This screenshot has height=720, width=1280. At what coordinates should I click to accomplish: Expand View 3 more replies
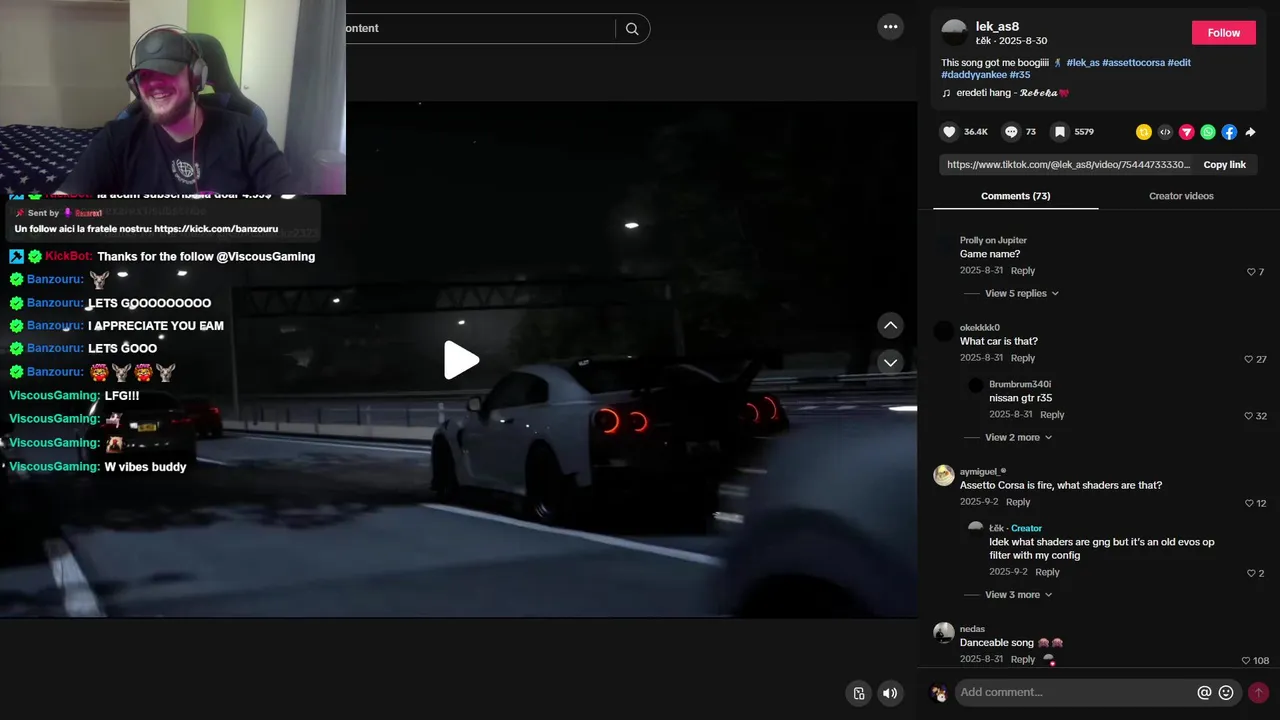point(1019,595)
